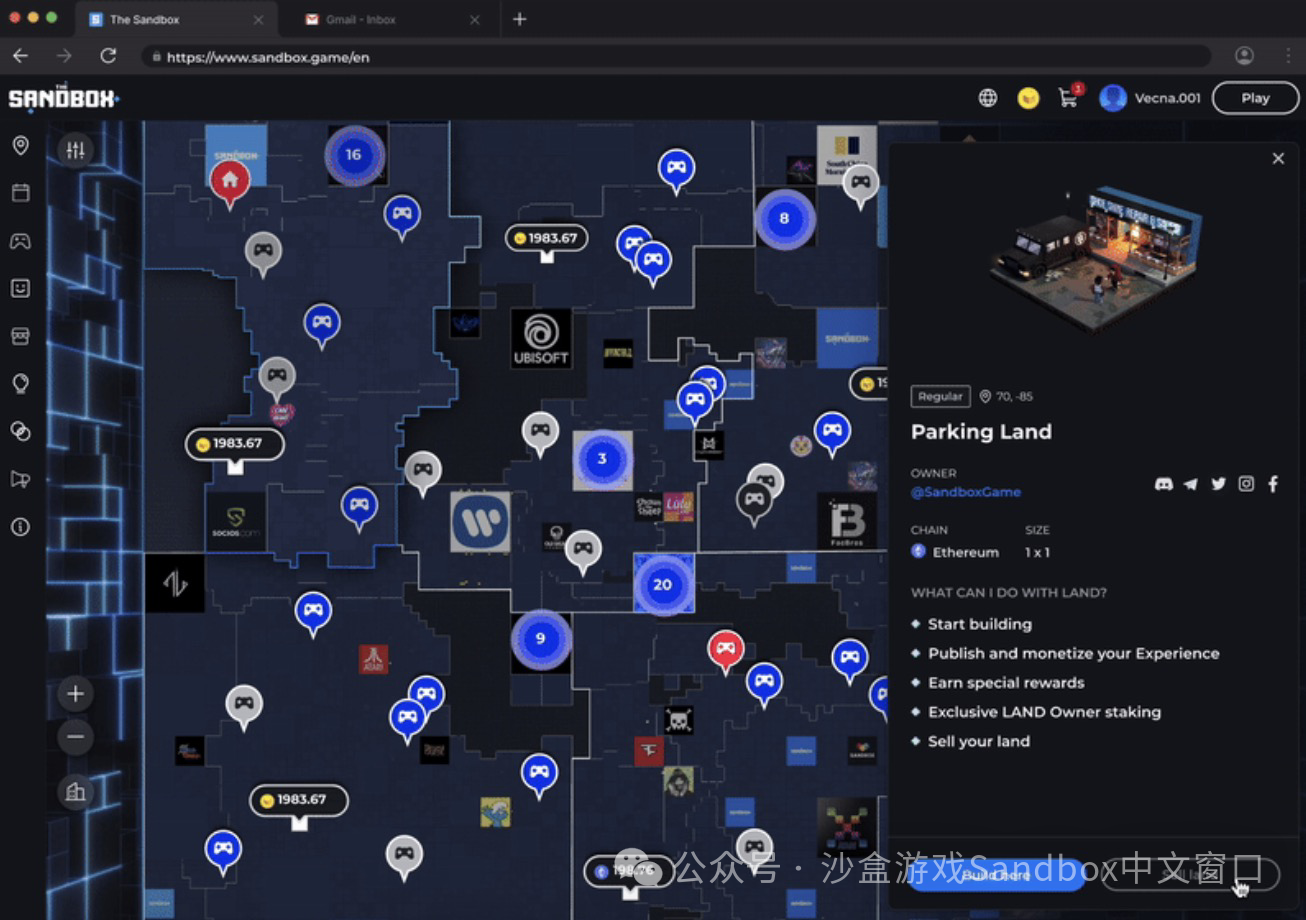
Task: Open the info circle sidebar icon
Action: 20,527
